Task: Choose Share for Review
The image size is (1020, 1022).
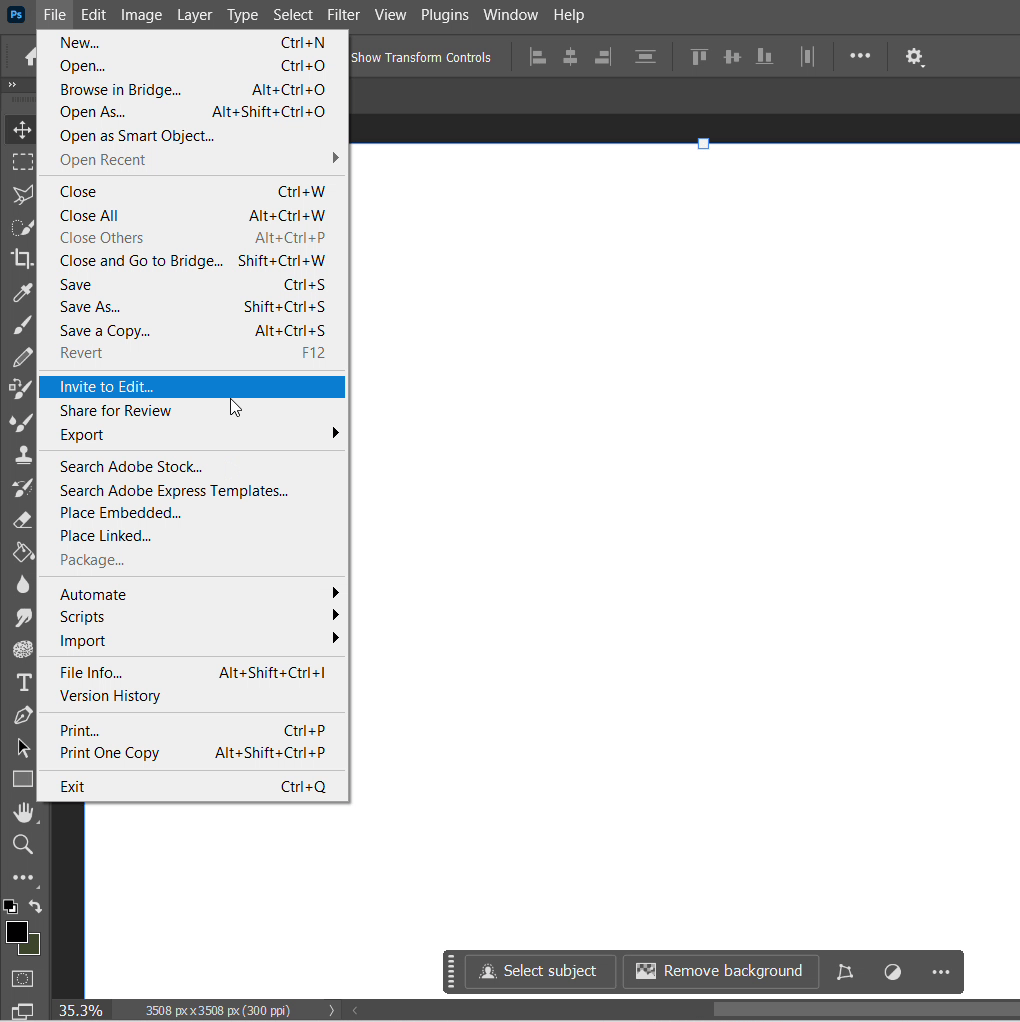Action: (192, 411)
